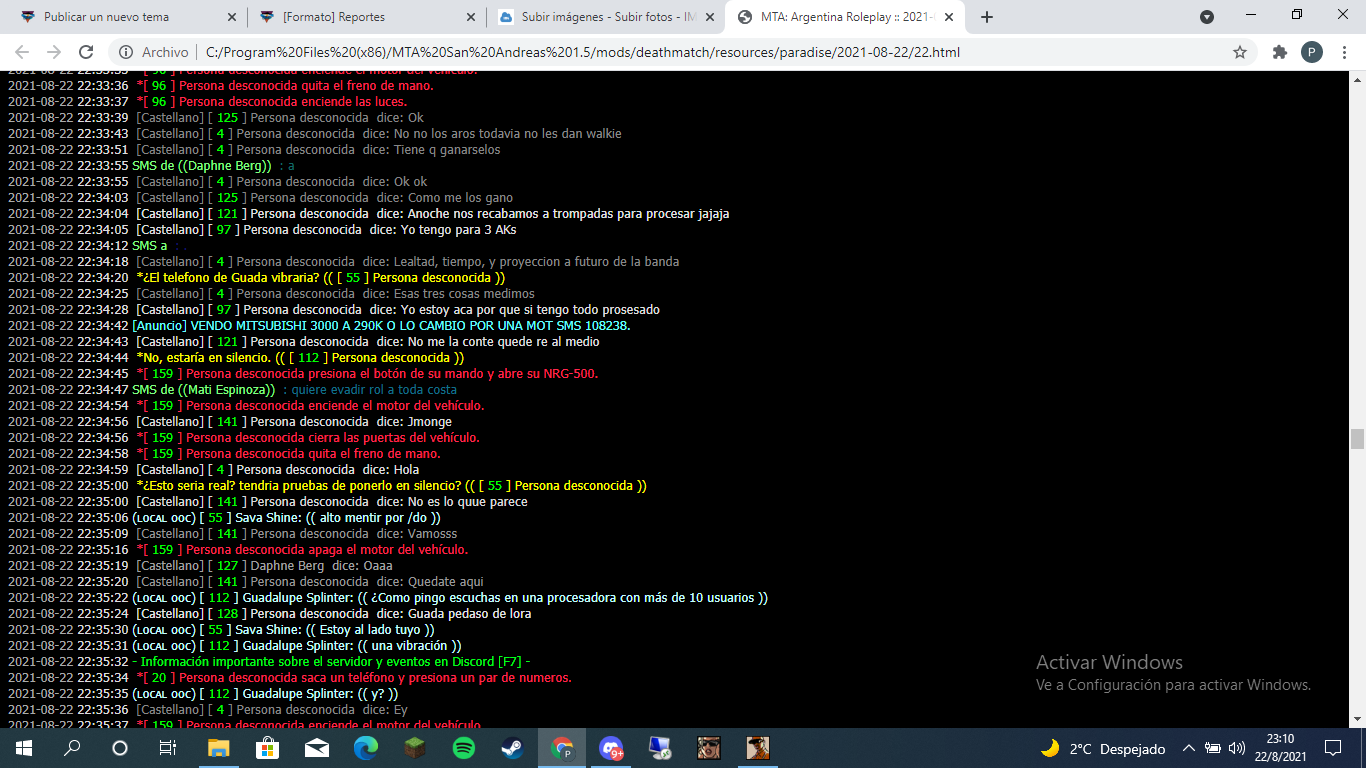This screenshot has width=1366, height=768.
Task: Open the Windows Start menu
Action: coord(24,748)
